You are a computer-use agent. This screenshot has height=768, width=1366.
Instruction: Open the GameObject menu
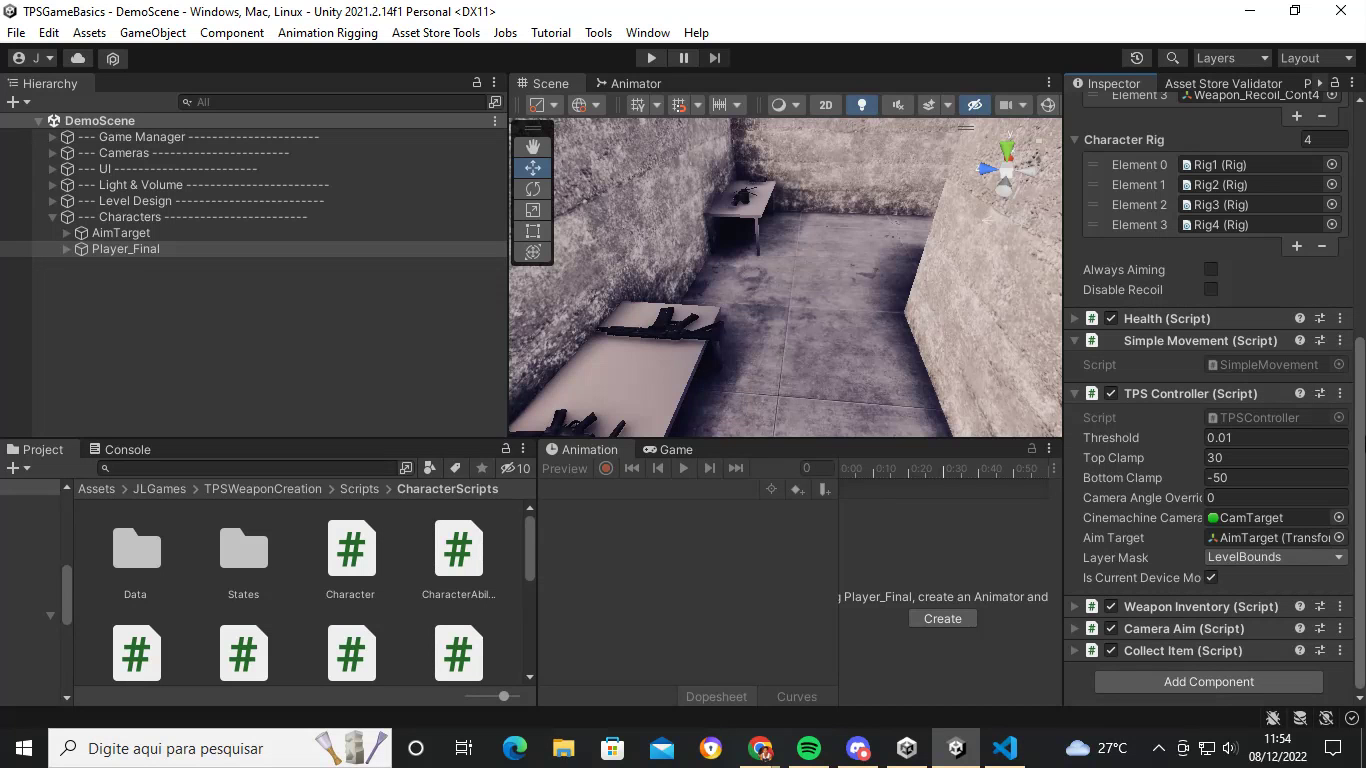tap(153, 32)
